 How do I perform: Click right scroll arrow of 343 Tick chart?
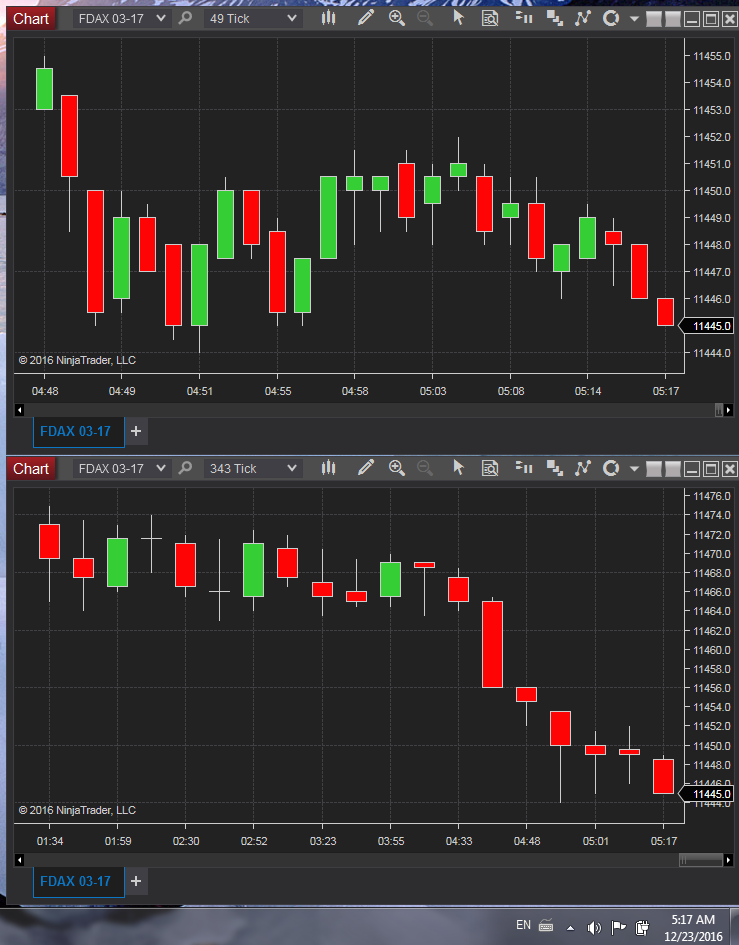pyautogui.click(x=729, y=859)
